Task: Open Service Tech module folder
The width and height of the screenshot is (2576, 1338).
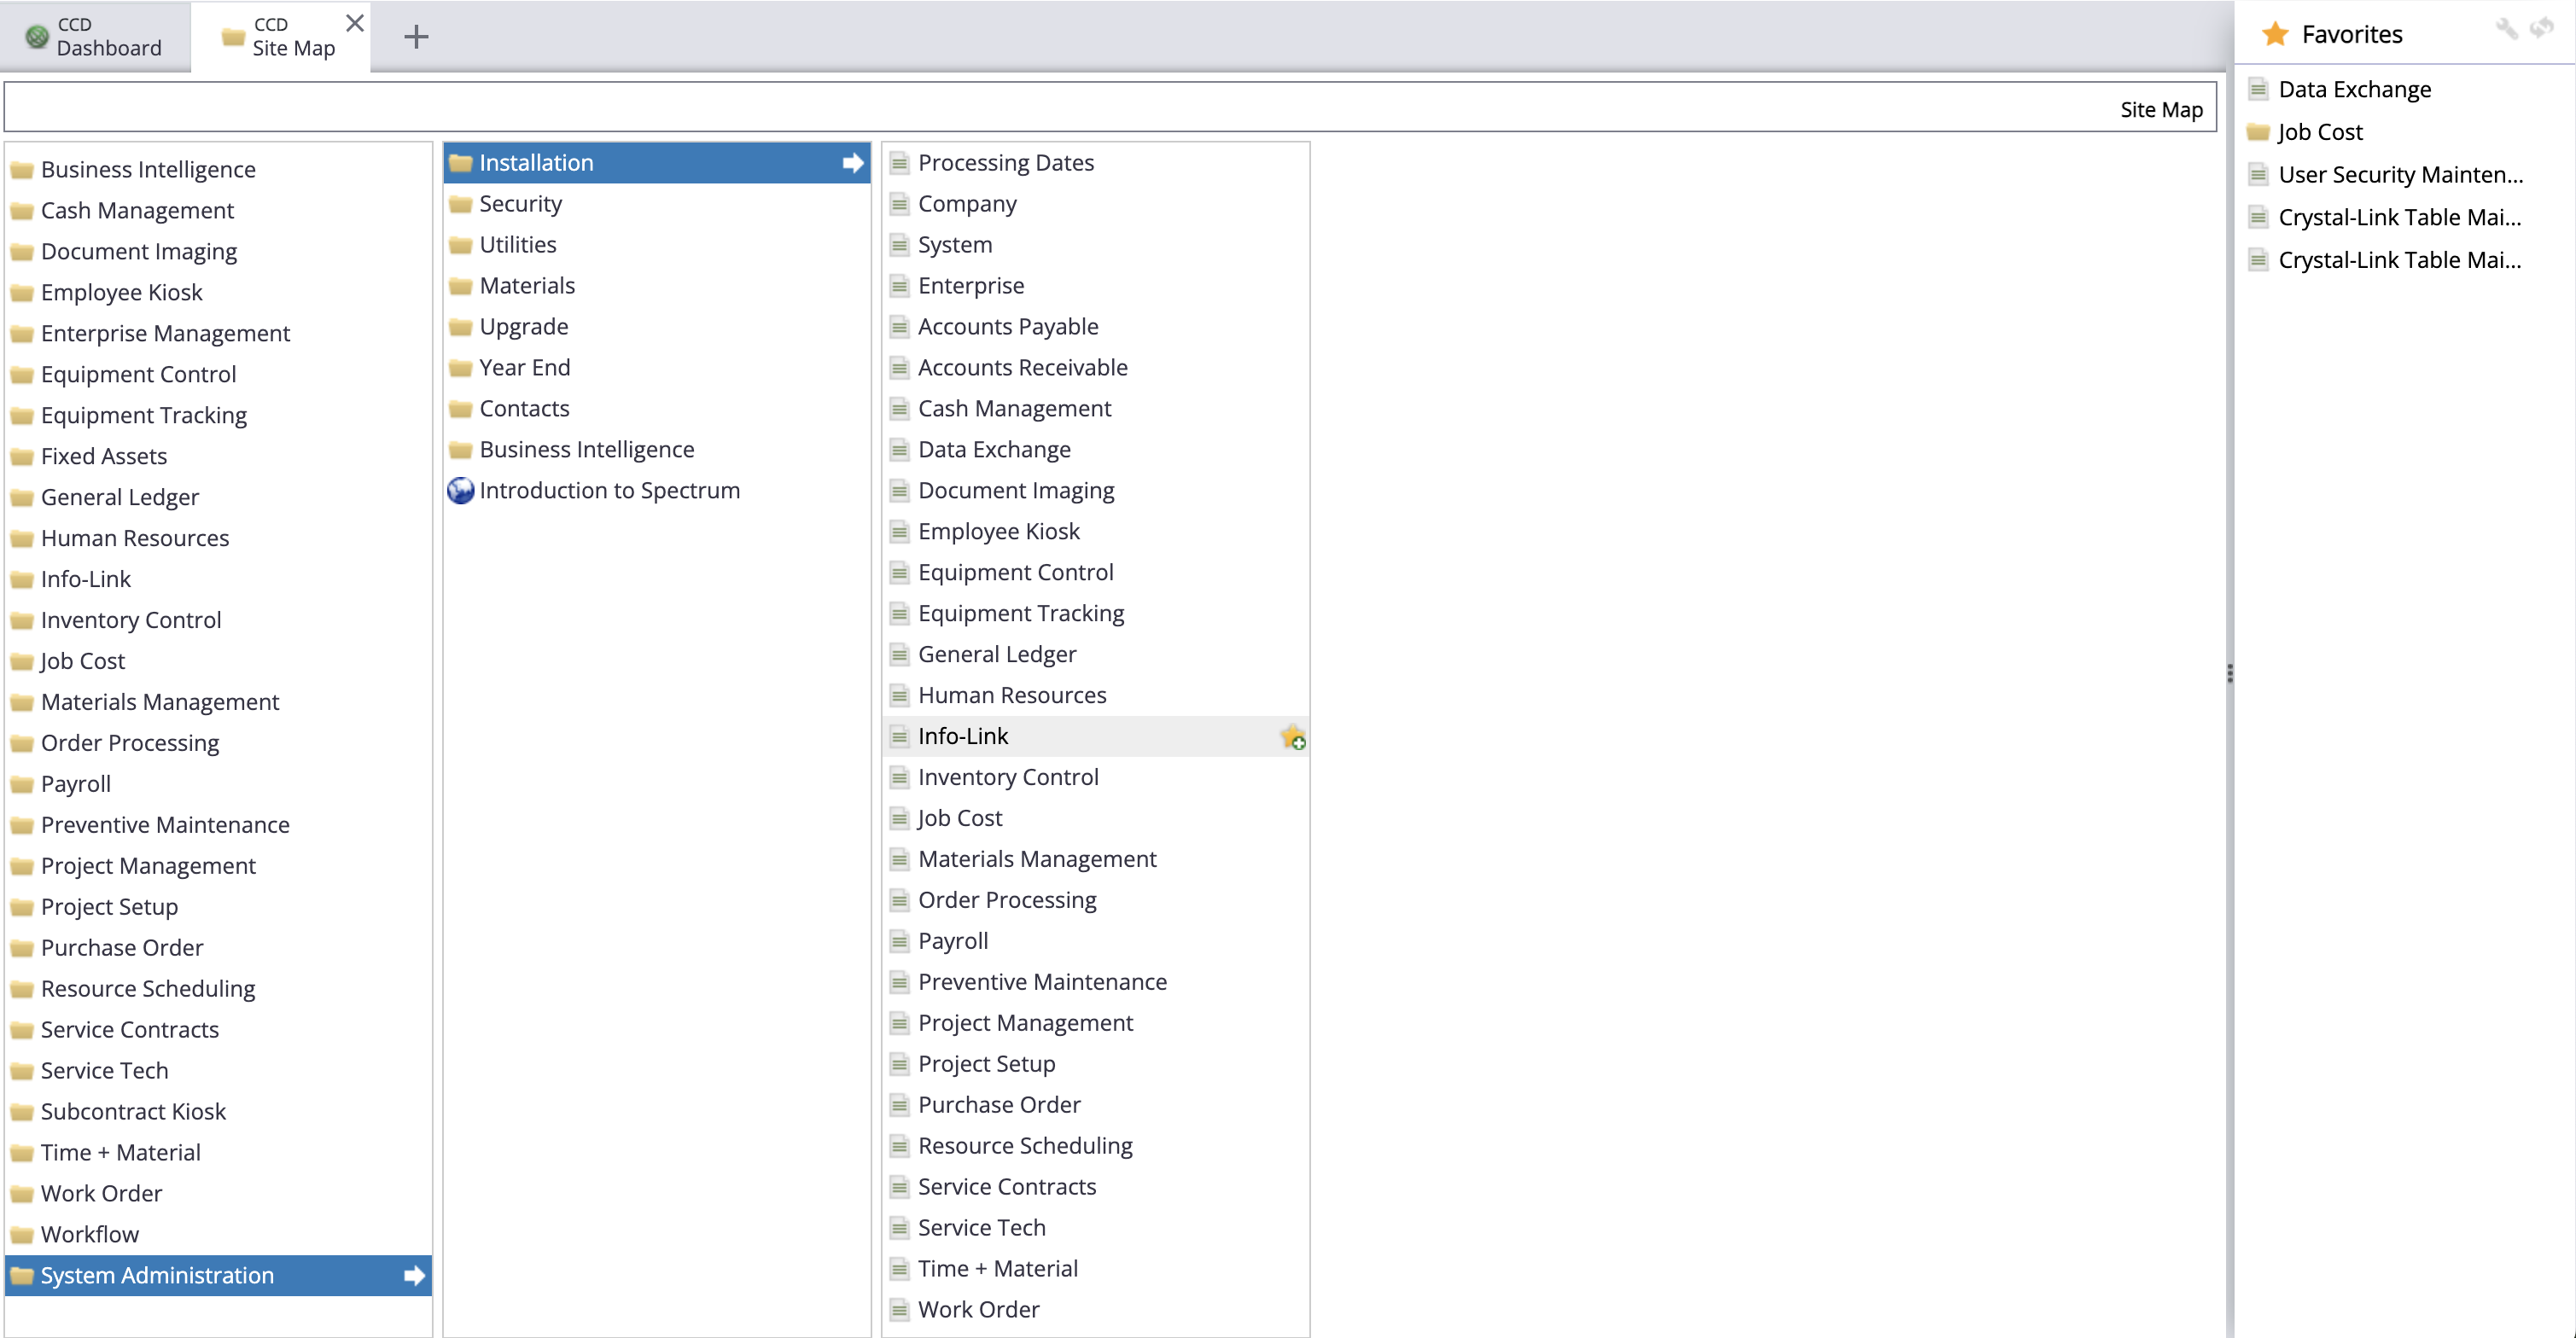Action: pos(104,1071)
